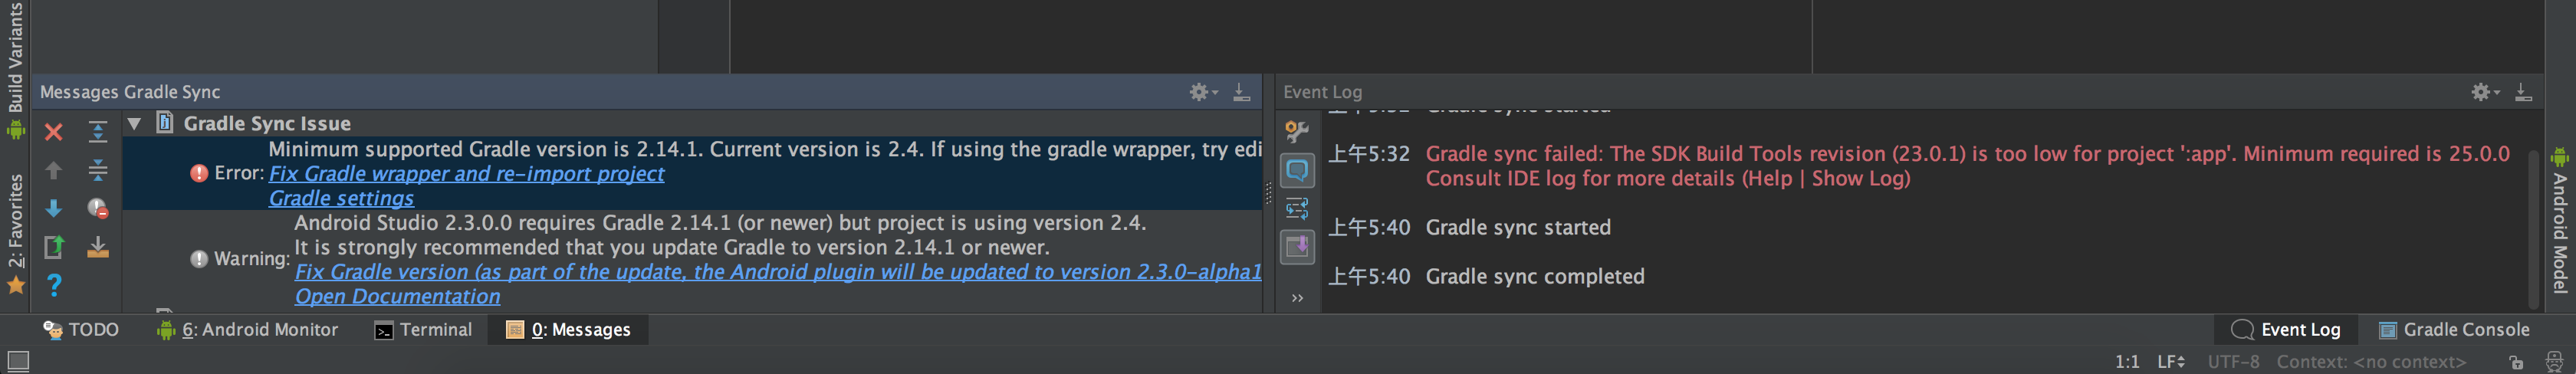Open the LF line separator dropdown
2576x374 pixels.
[x=2170, y=362]
